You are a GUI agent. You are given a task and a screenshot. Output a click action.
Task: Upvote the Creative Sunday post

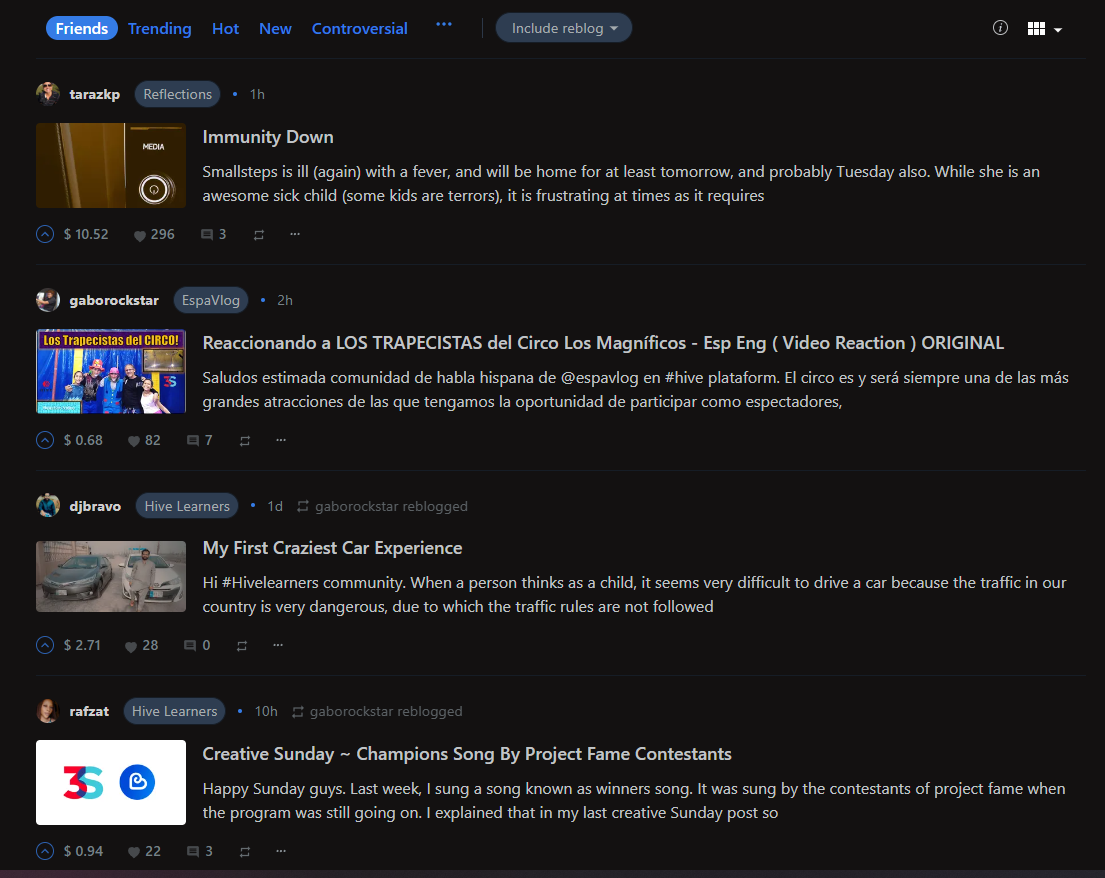(x=44, y=851)
